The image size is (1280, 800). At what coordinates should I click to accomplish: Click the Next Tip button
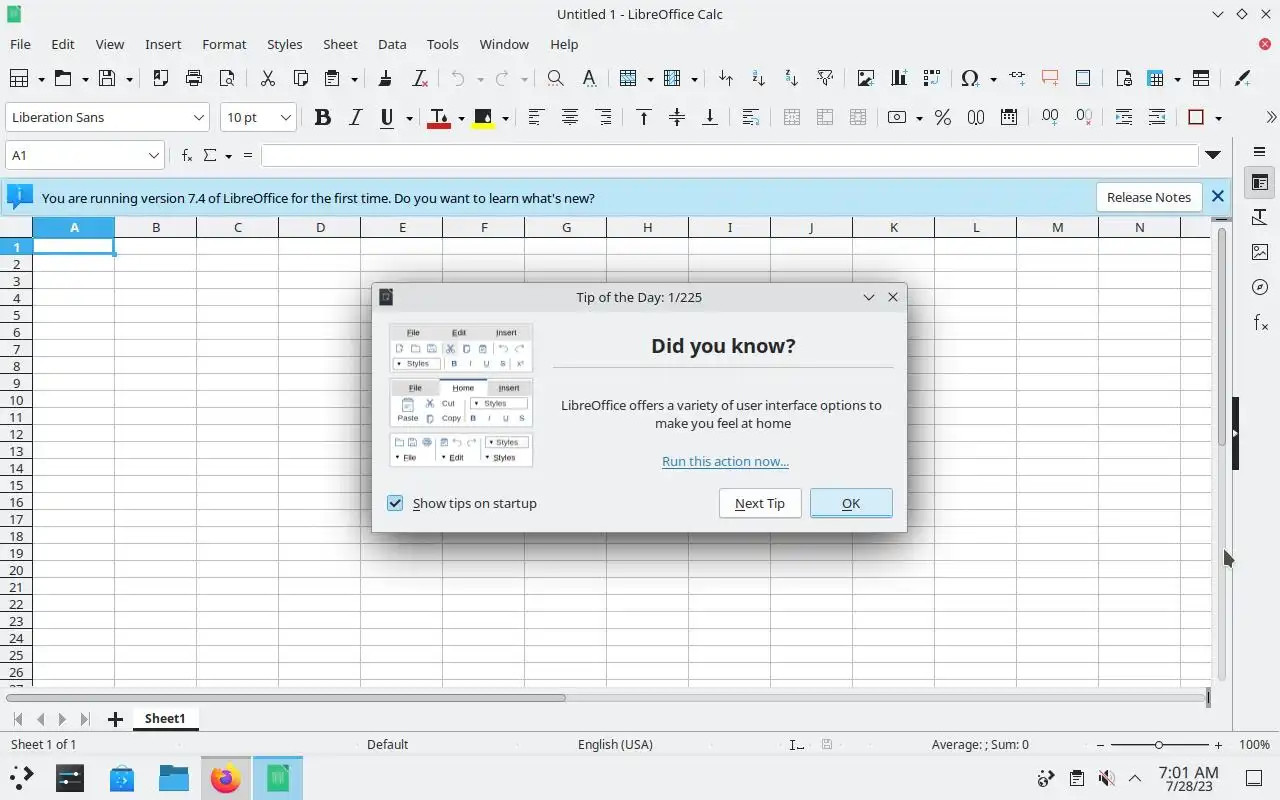(x=760, y=503)
